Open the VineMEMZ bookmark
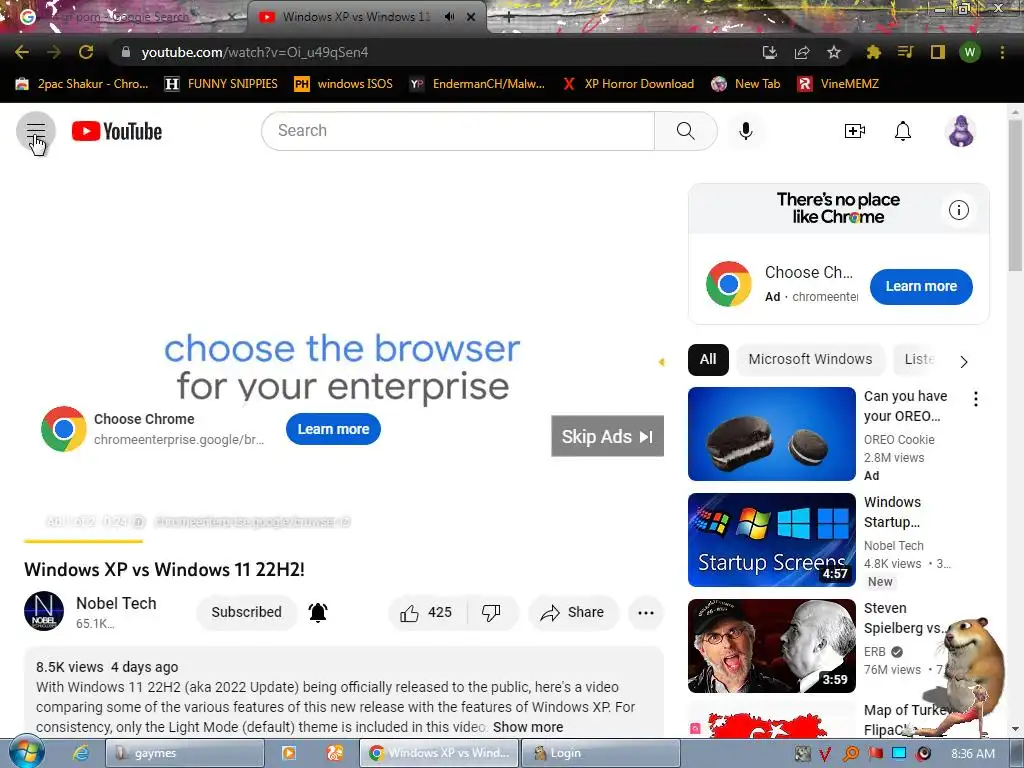 tap(838, 84)
